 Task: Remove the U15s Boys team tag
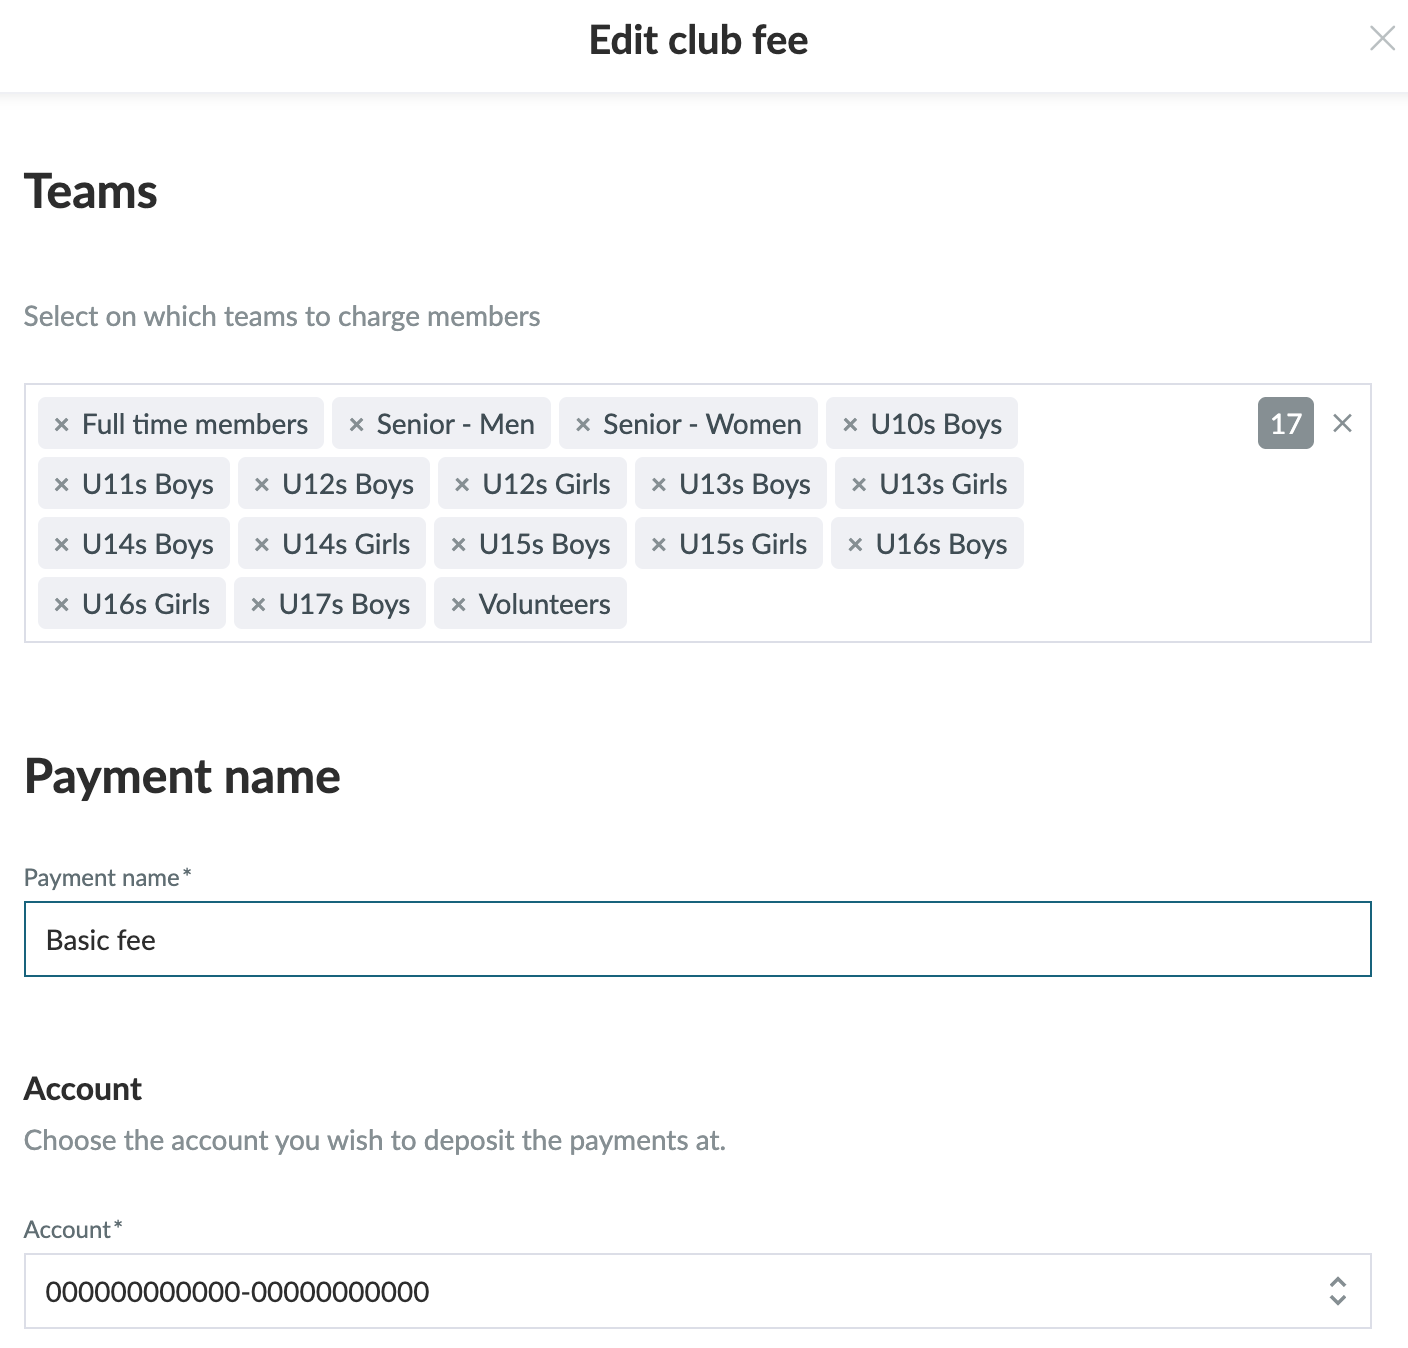pyautogui.click(x=459, y=544)
